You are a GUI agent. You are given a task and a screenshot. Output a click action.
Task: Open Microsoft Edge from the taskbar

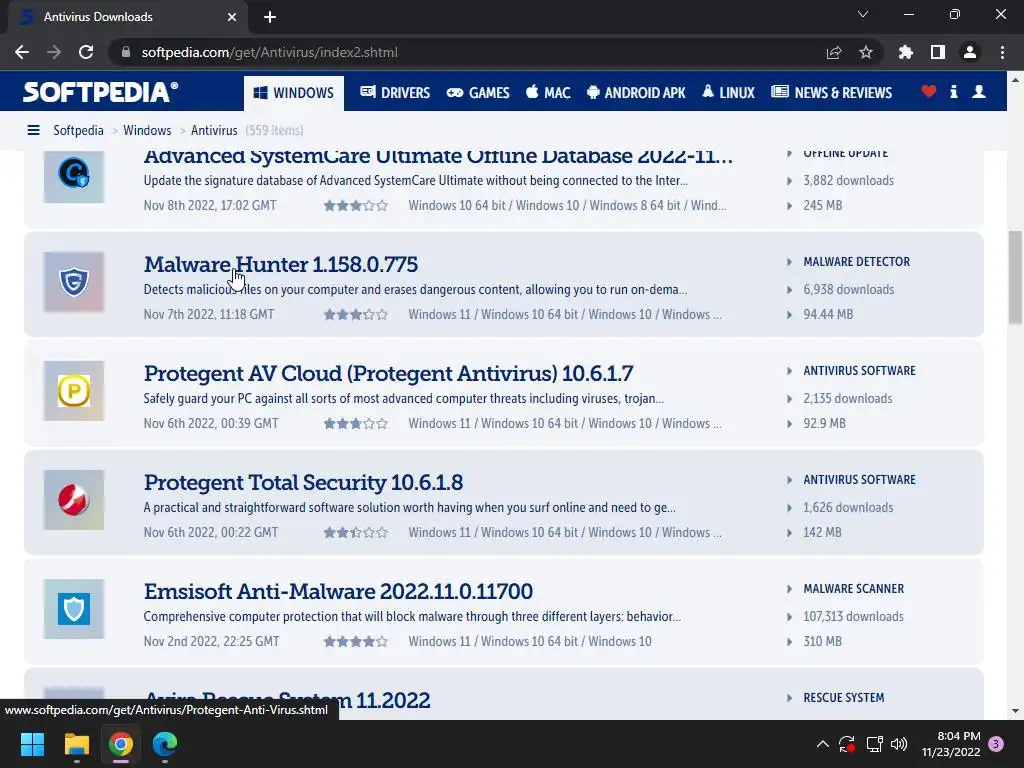[x=165, y=744]
